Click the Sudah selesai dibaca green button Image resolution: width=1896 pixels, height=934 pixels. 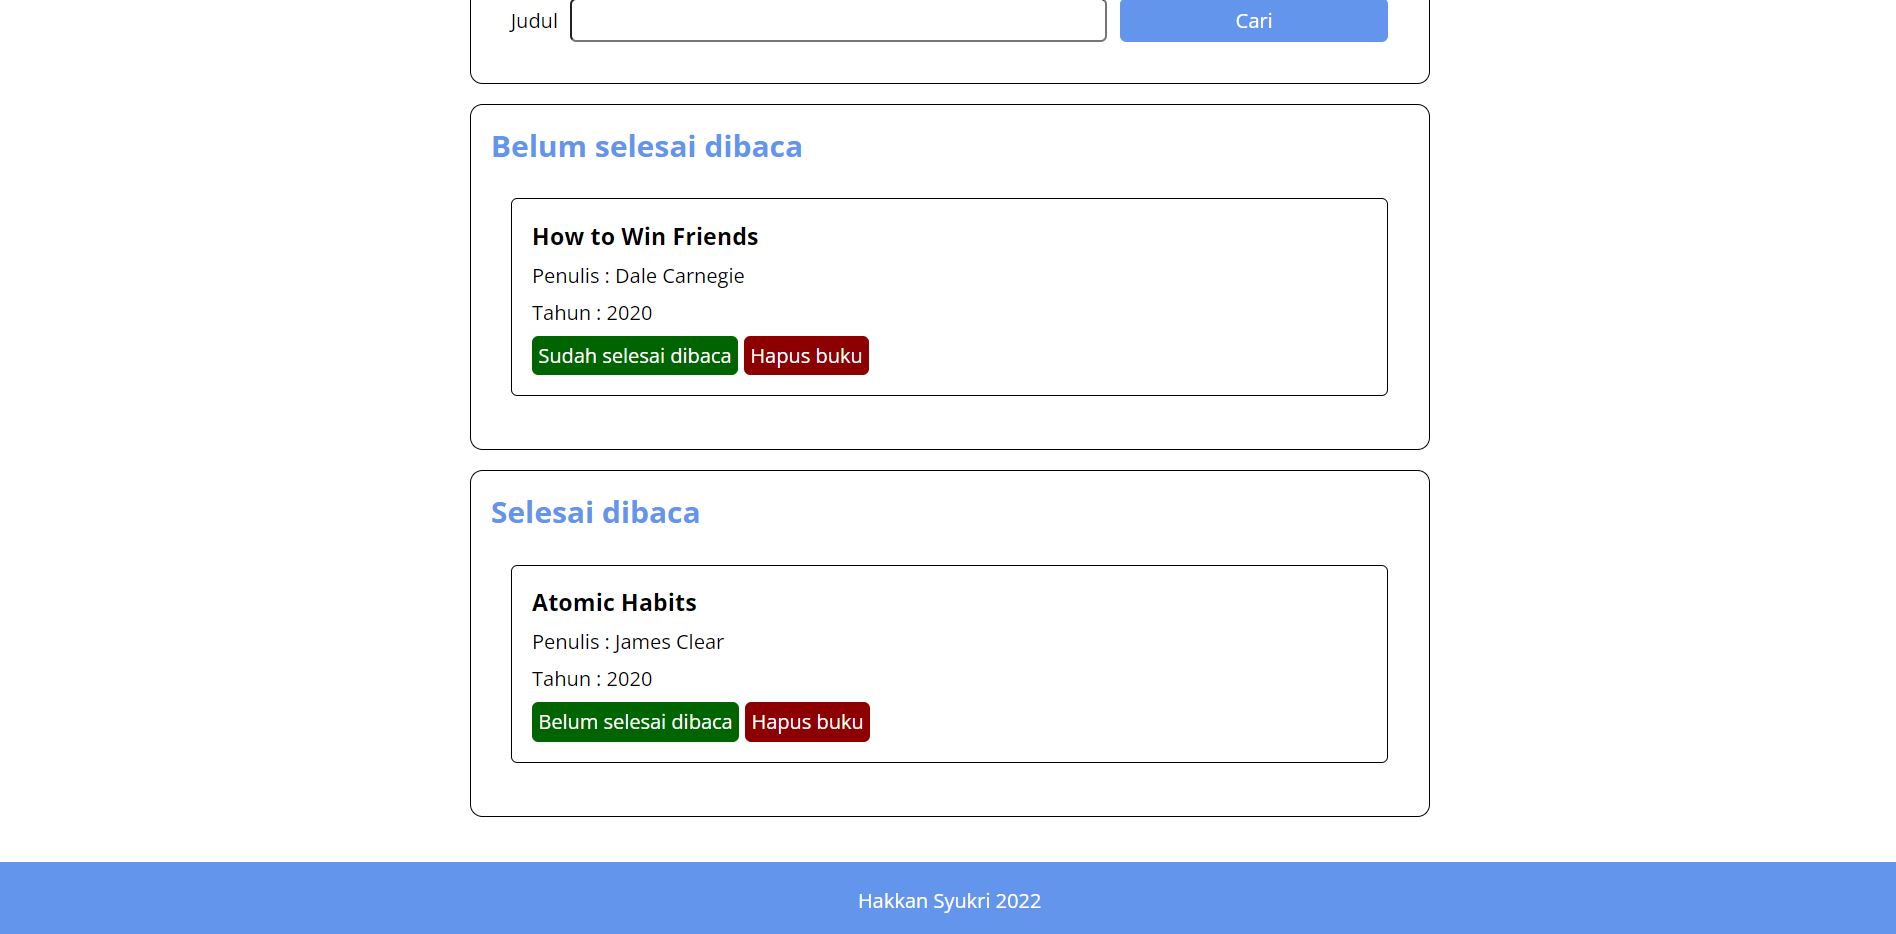coord(634,355)
